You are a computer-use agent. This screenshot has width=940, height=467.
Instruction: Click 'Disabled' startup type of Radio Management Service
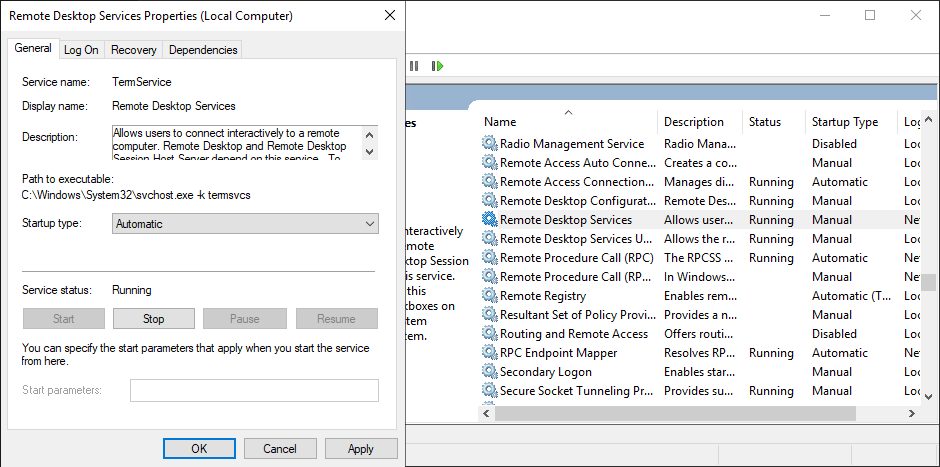(x=834, y=144)
